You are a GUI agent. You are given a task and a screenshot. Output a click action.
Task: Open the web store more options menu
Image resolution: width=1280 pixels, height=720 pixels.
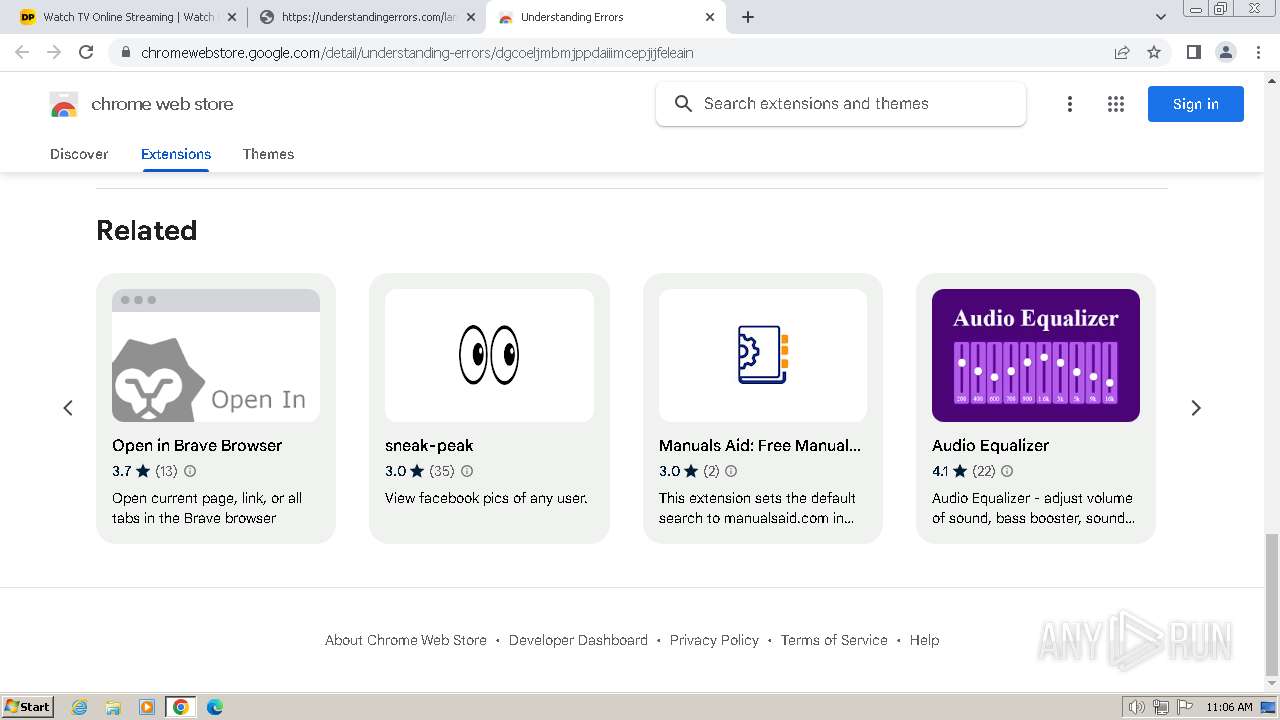pos(1069,104)
